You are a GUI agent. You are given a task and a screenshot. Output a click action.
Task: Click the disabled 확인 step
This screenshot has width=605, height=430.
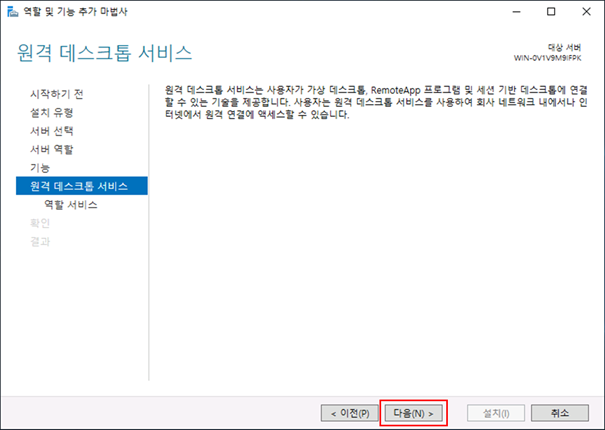[40, 223]
